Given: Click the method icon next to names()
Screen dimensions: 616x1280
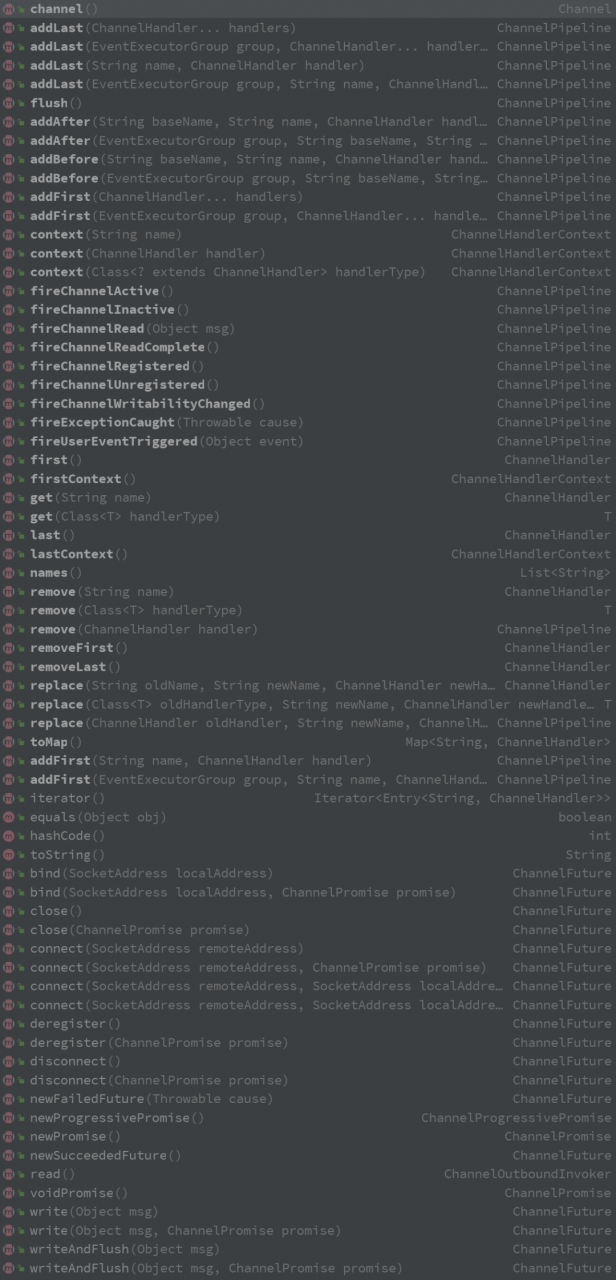Looking at the screenshot, I should pyautogui.click(x=9, y=573).
